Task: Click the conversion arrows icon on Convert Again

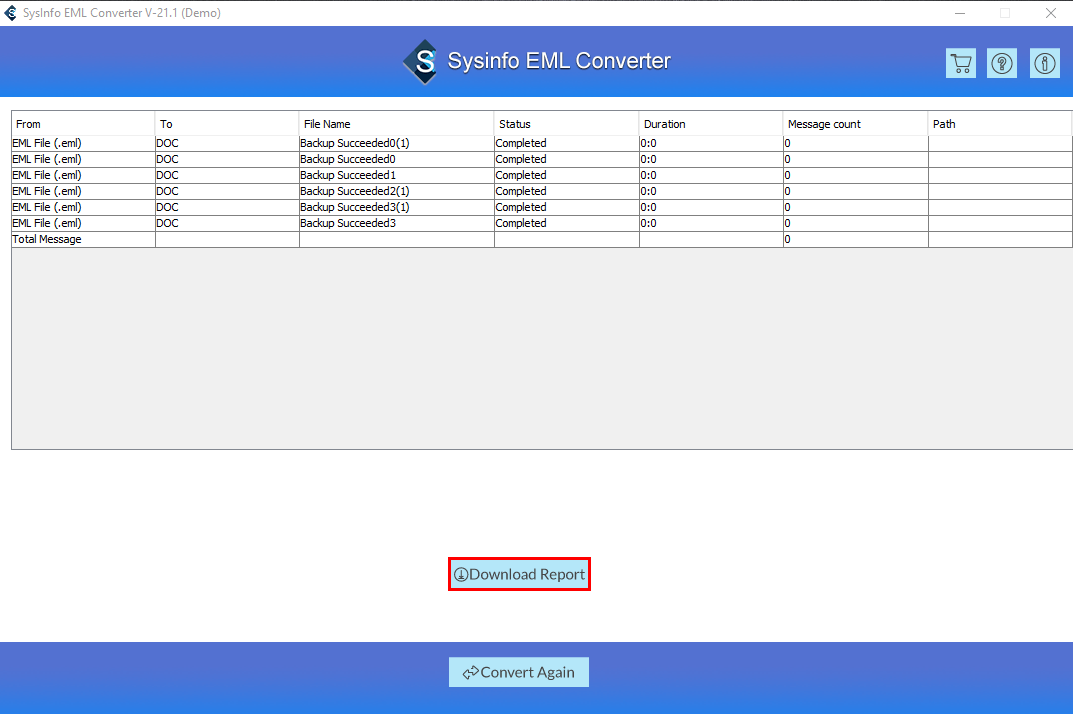Action: click(470, 672)
